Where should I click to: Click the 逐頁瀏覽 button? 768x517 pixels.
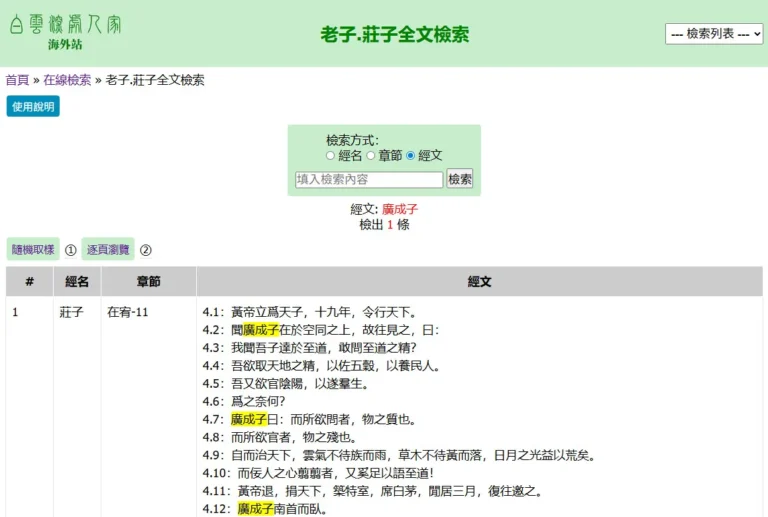tap(108, 250)
